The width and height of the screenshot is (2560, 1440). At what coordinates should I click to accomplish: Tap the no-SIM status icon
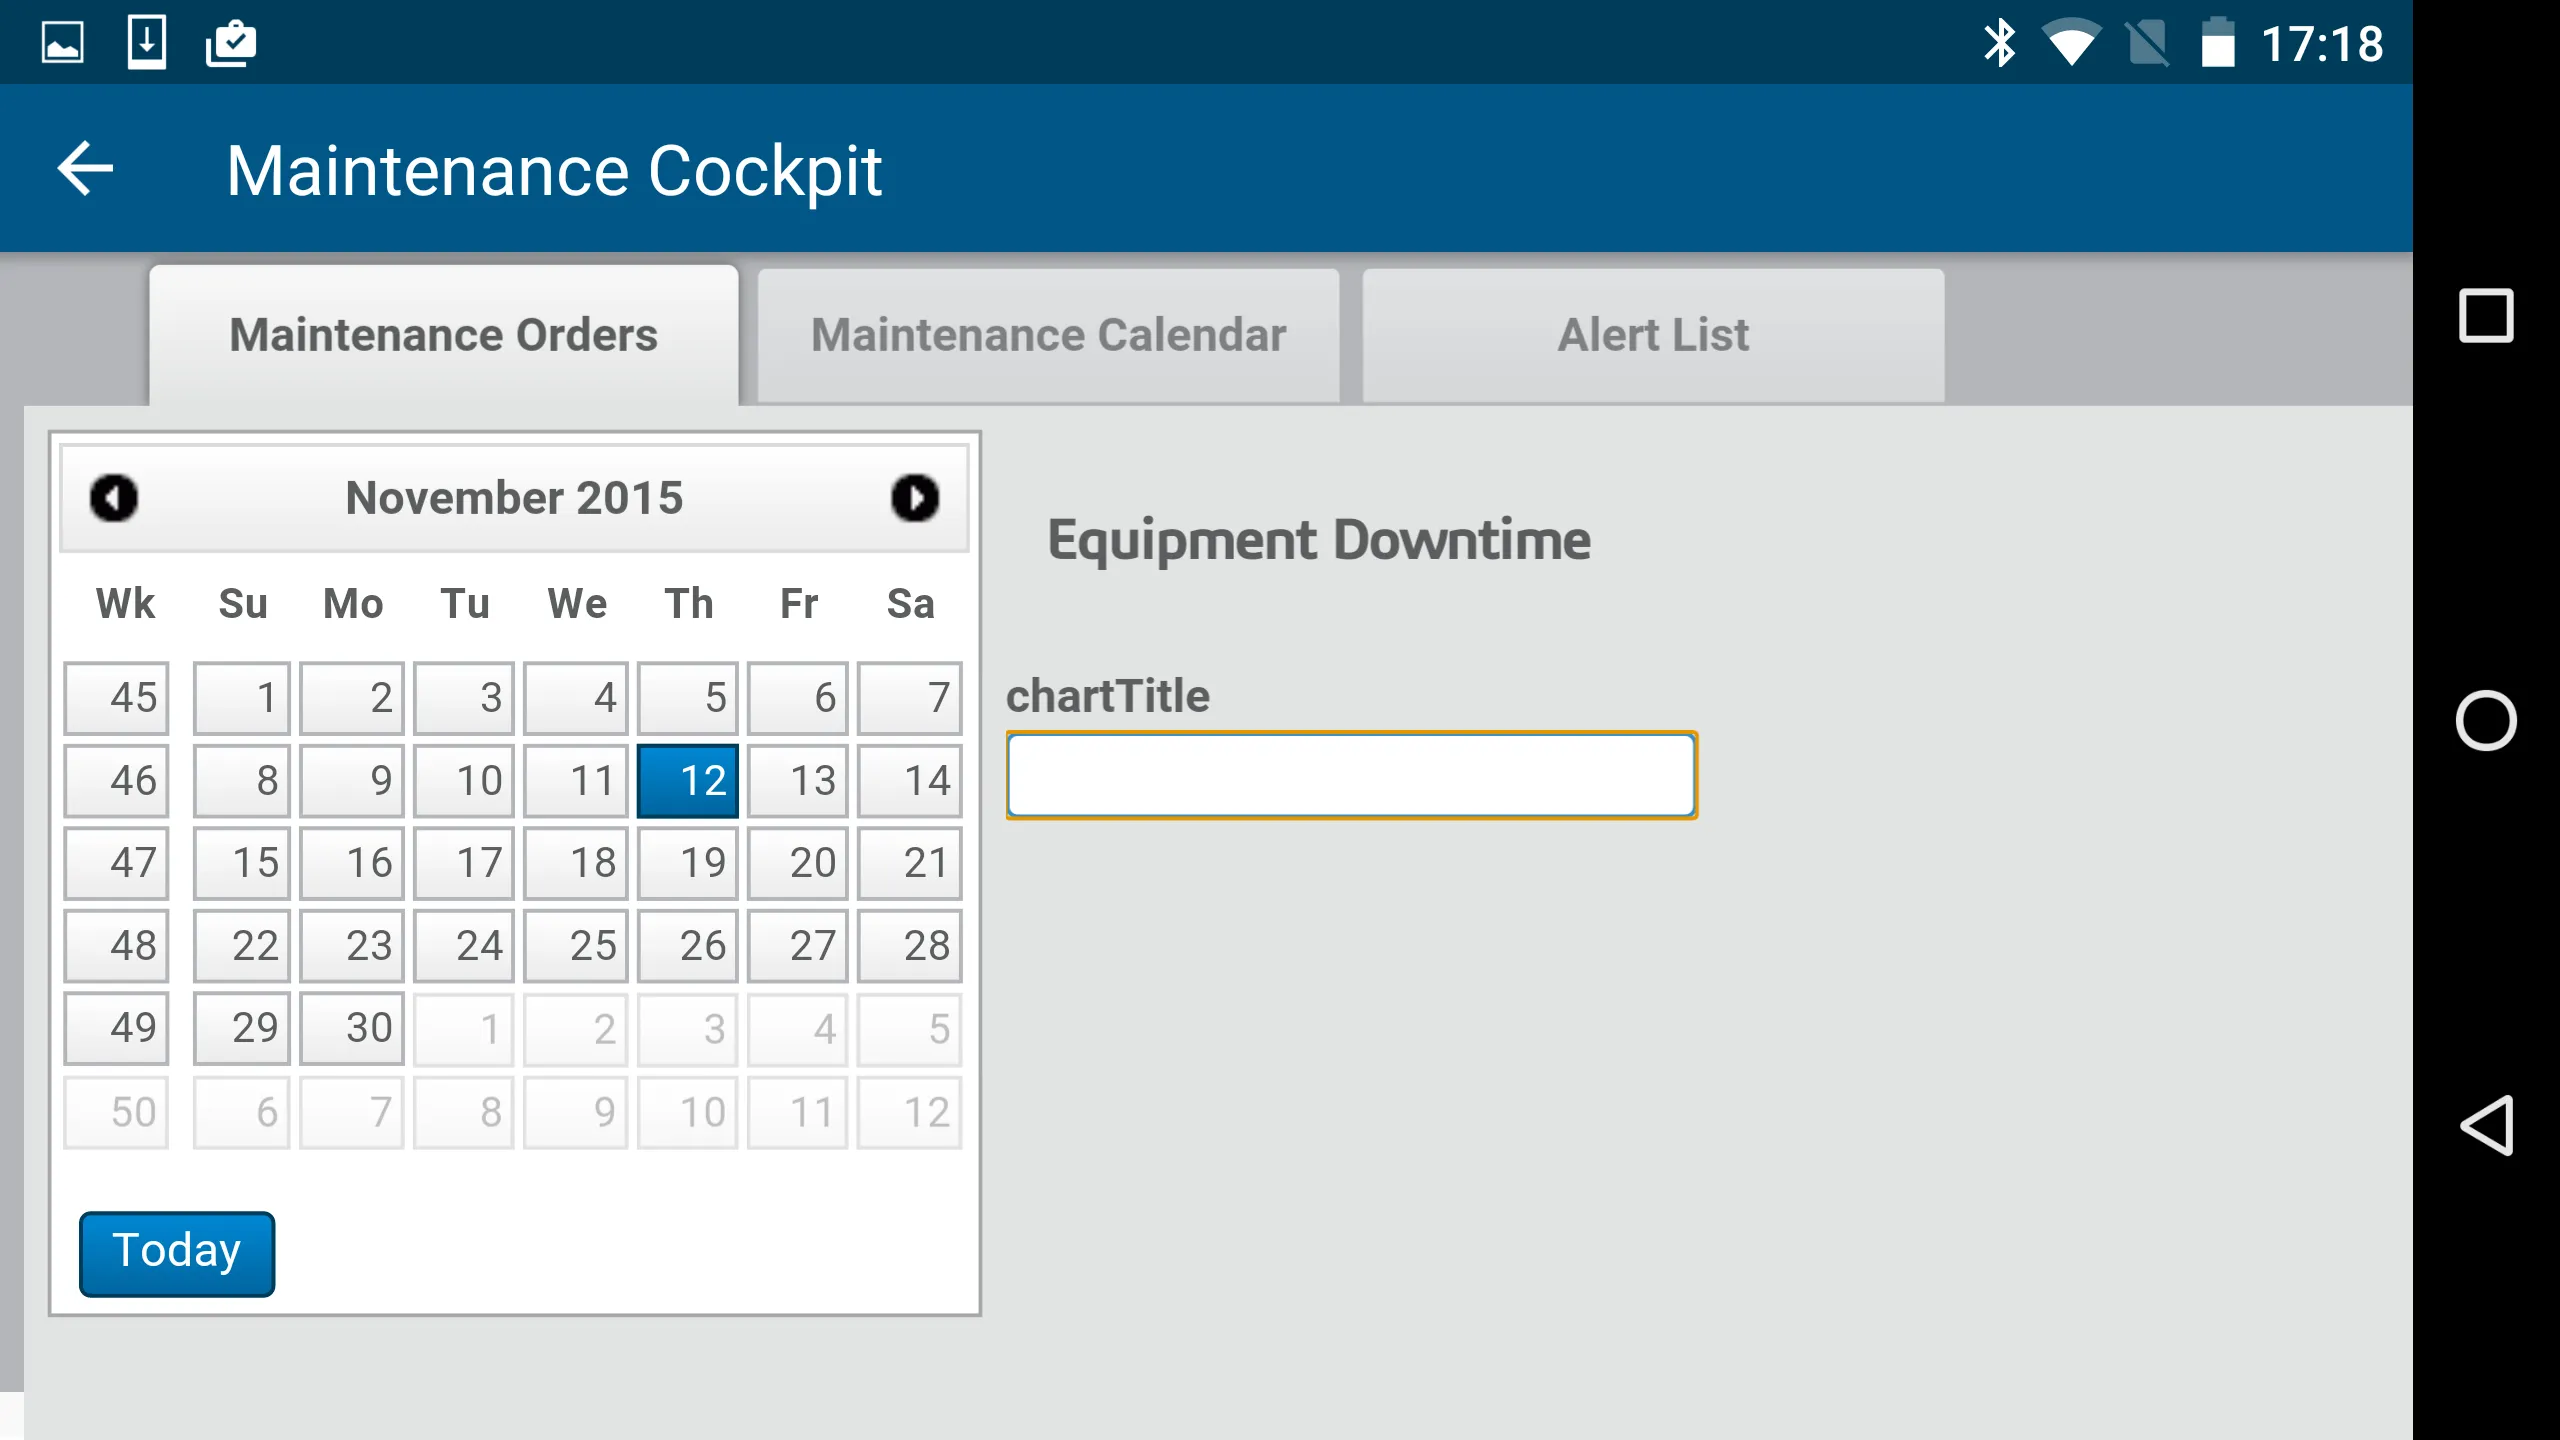(2147, 43)
